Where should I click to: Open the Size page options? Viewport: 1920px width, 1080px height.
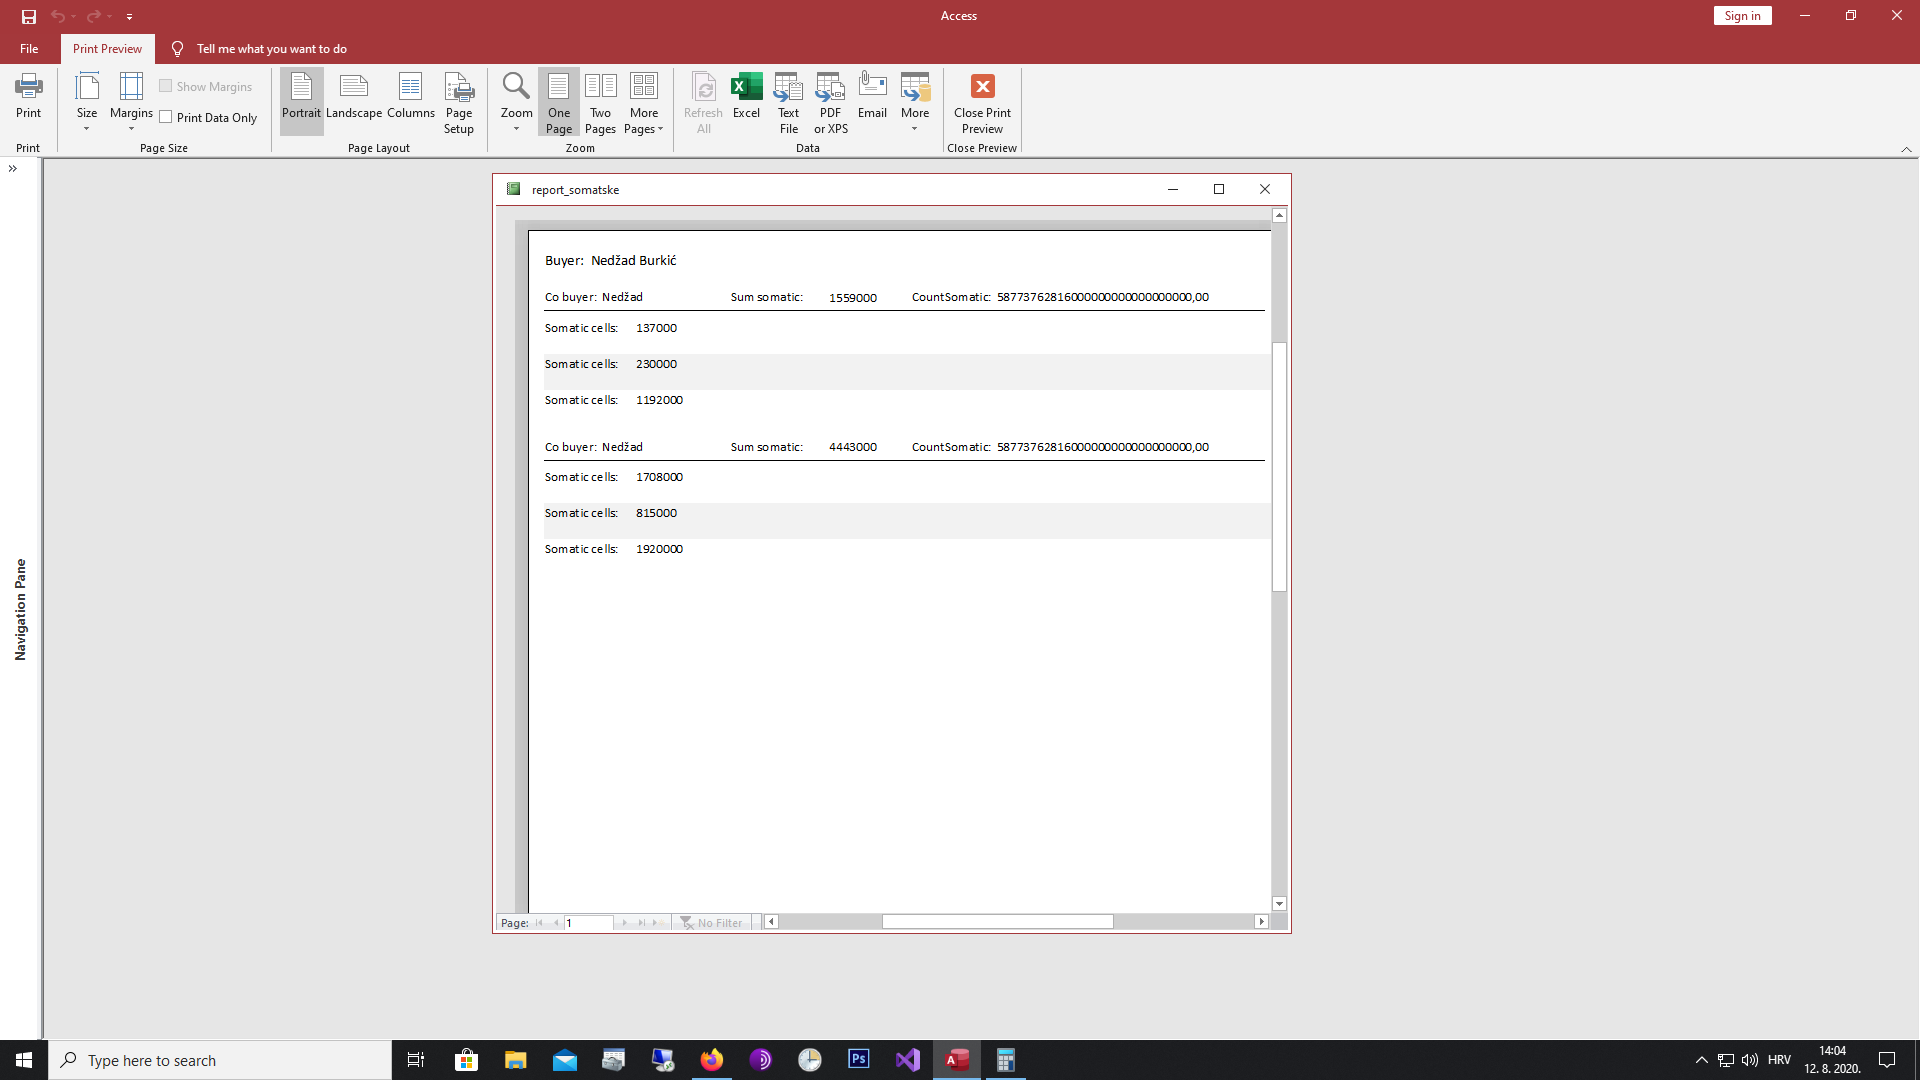tap(87, 102)
